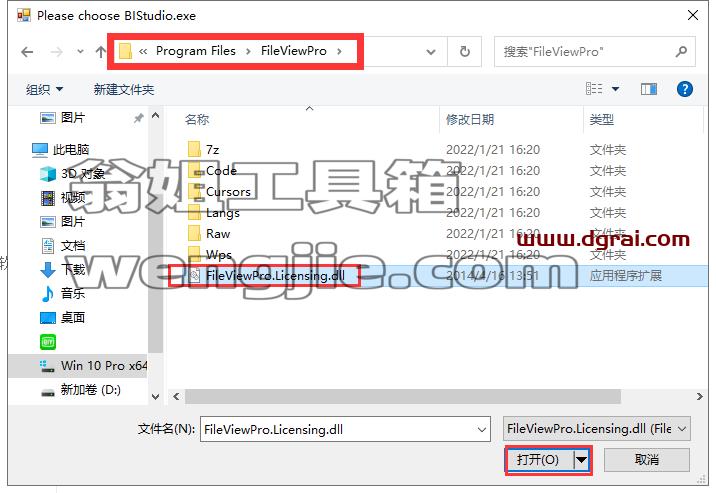Click the folder icon in address bar
Screen dimensions: 716x493
coord(125,51)
